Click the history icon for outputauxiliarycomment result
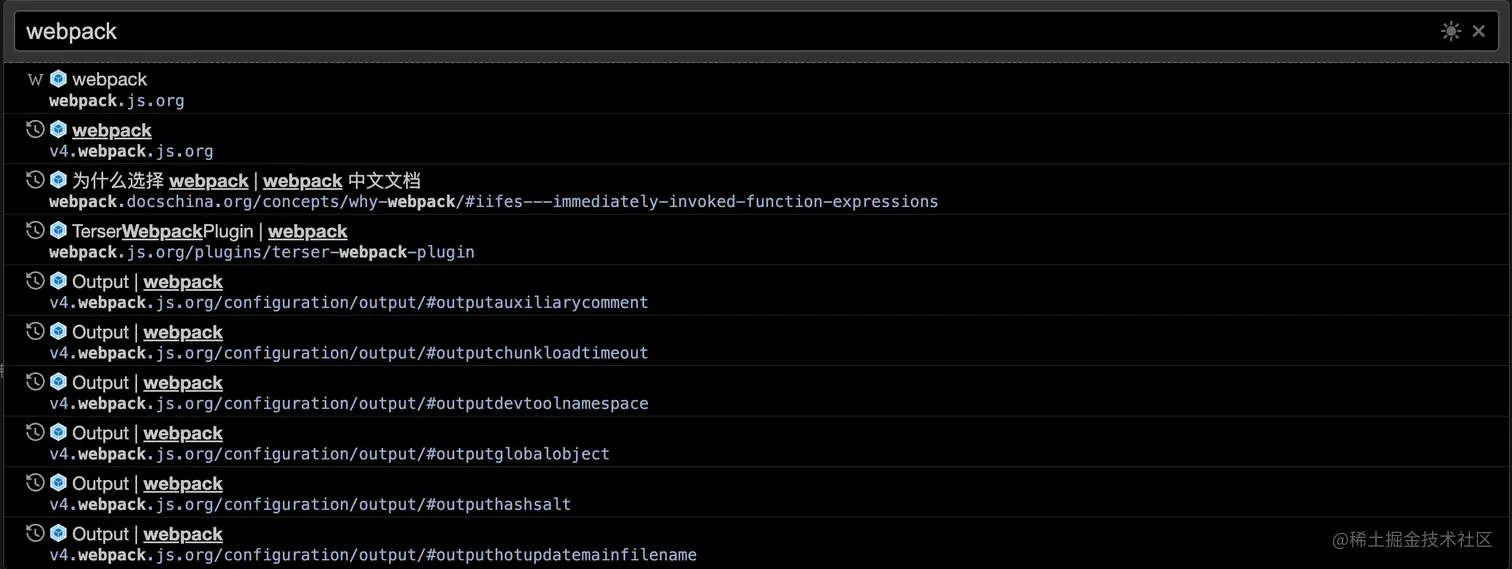 [x=35, y=281]
